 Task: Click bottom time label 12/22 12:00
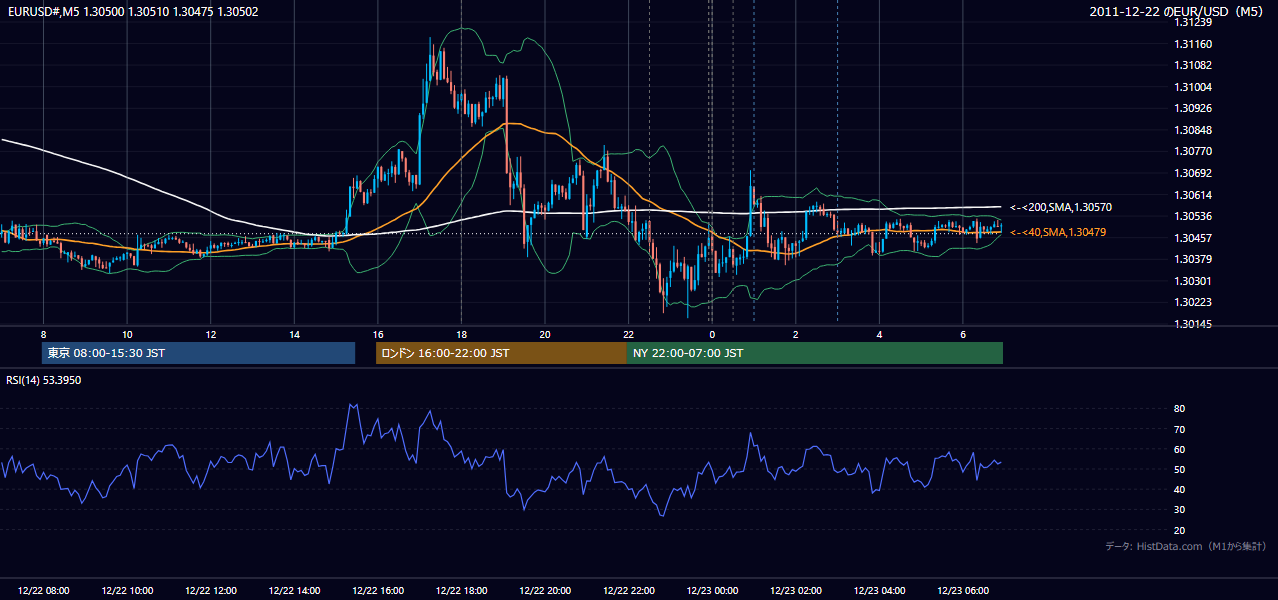tap(210, 591)
